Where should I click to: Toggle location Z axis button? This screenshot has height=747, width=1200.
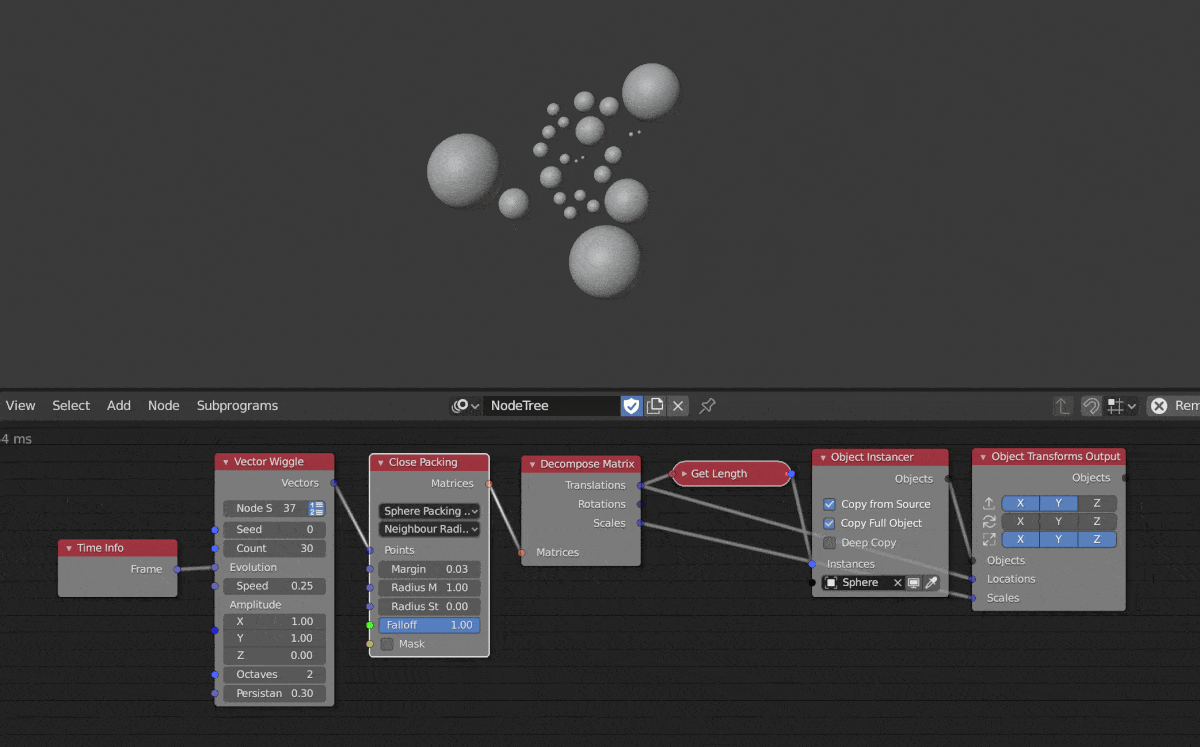click(x=1097, y=503)
